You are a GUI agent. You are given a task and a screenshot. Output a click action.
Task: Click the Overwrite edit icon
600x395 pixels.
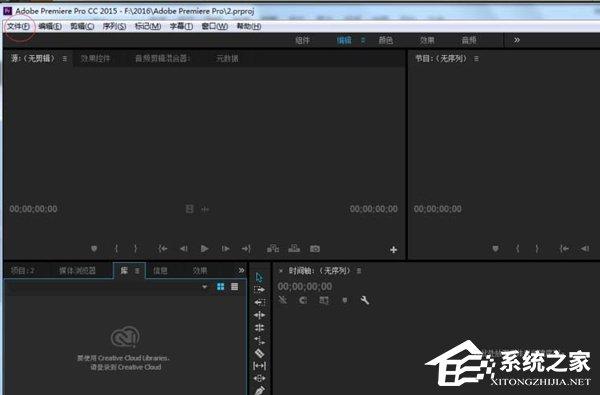coord(294,249)
